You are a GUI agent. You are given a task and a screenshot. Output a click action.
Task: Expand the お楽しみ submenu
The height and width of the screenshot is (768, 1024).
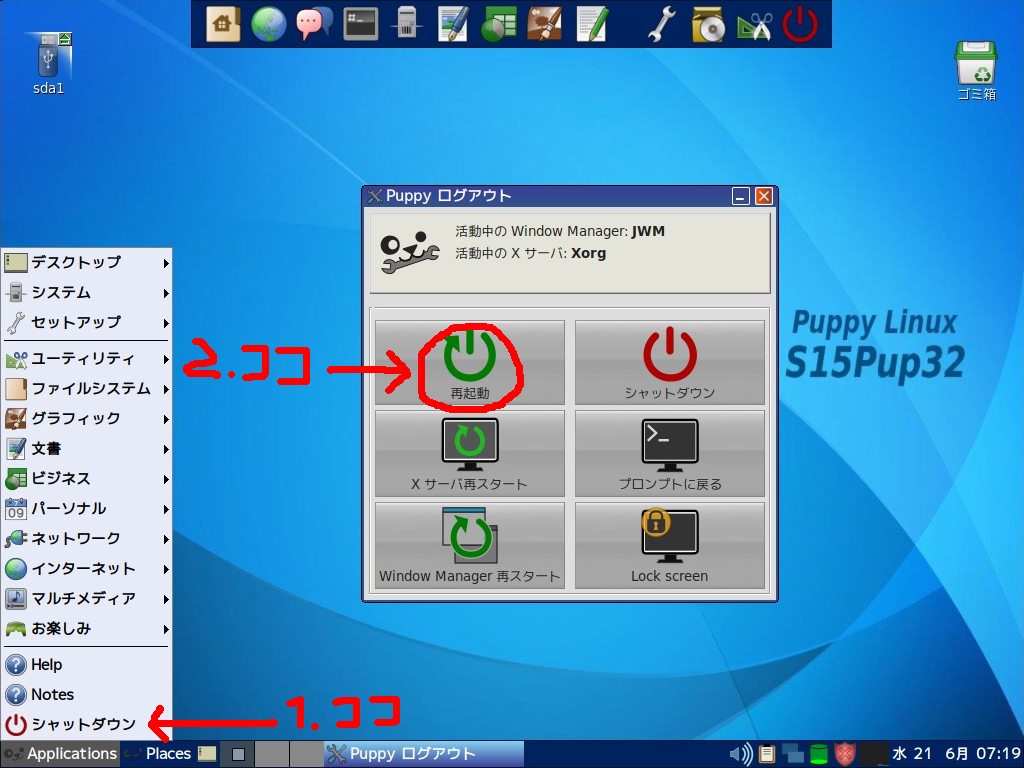(86, 629)
